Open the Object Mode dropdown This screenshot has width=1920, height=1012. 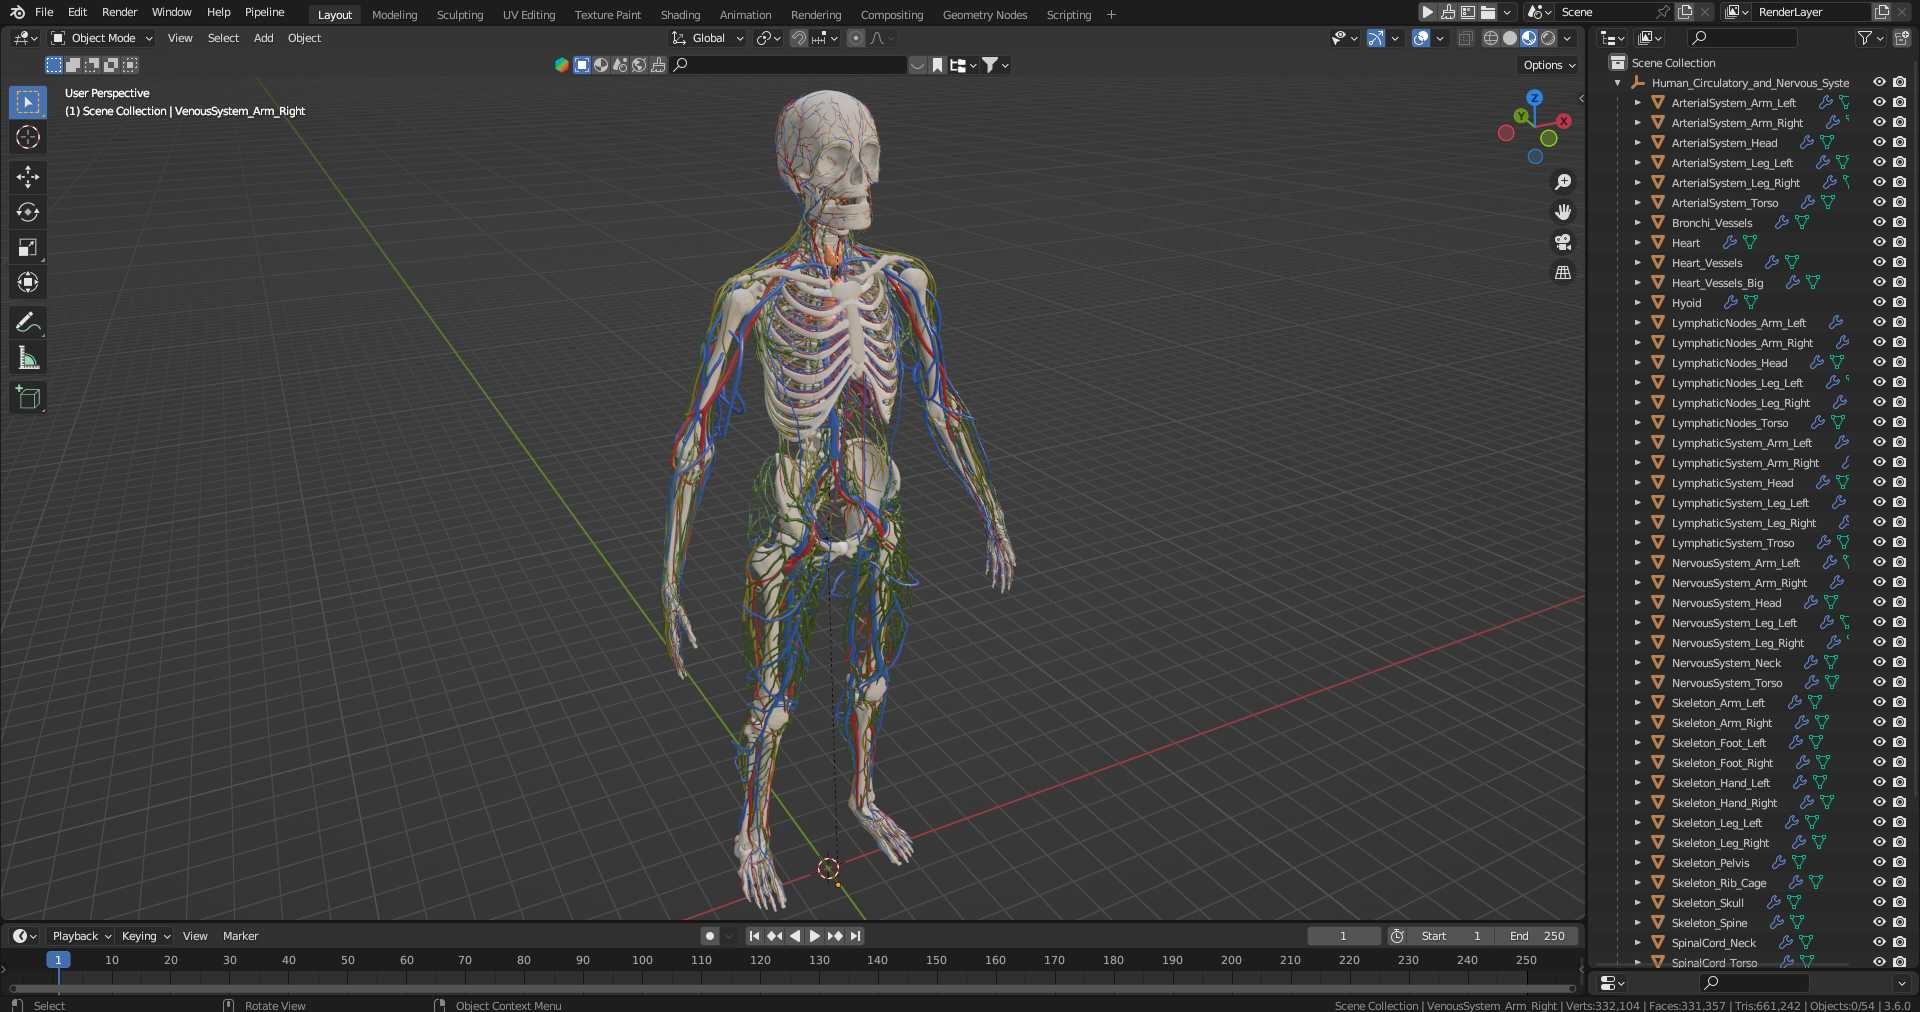[102, 38]
